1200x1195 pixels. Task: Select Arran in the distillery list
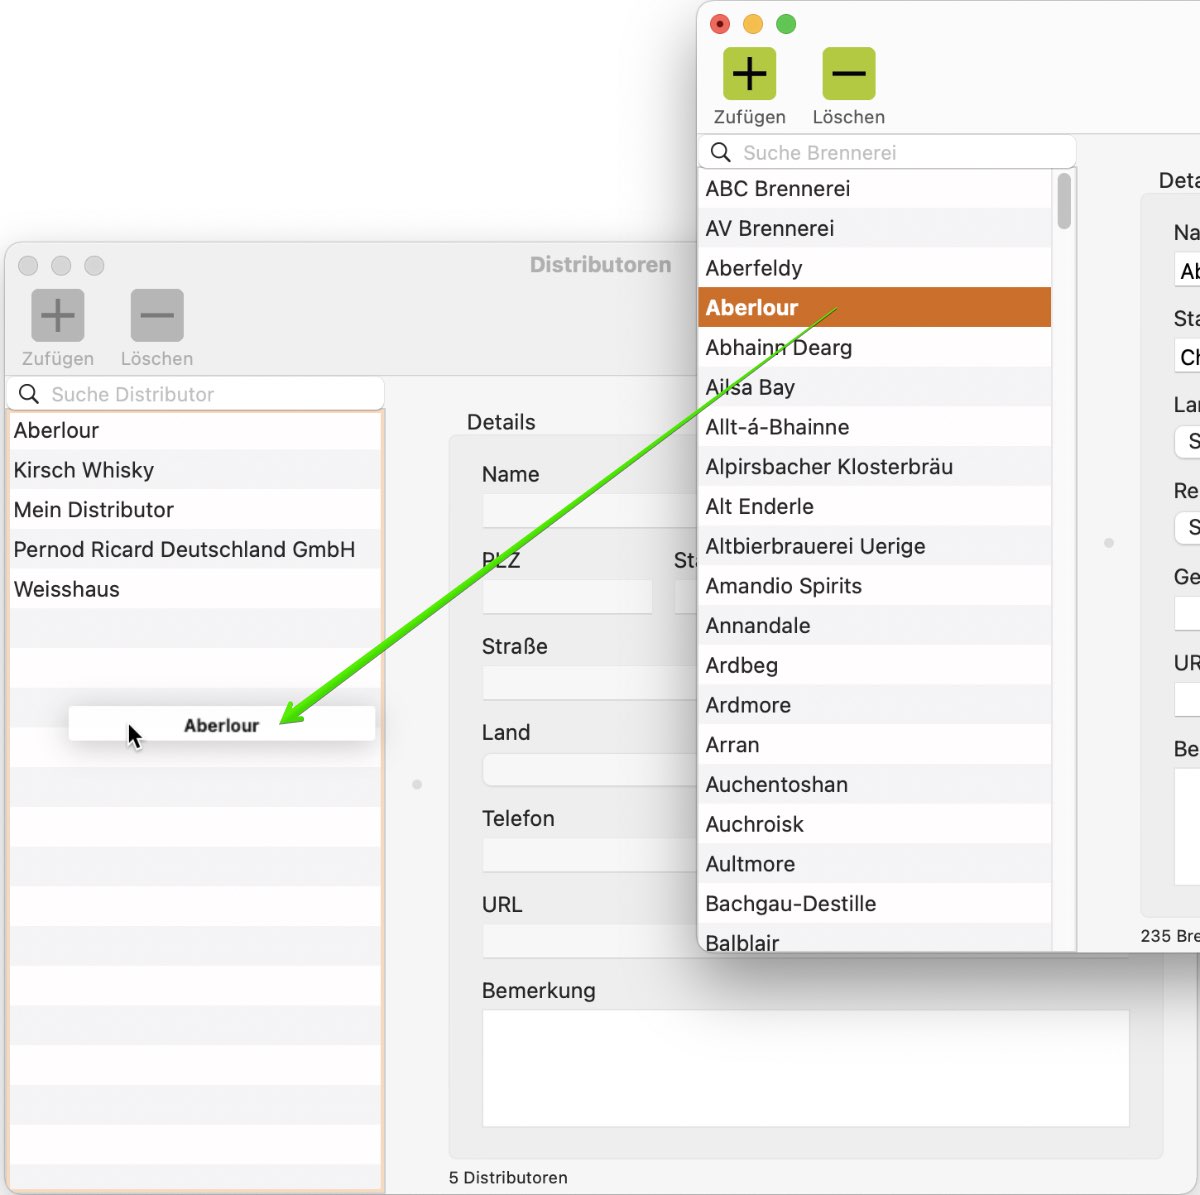click(875, 745)
